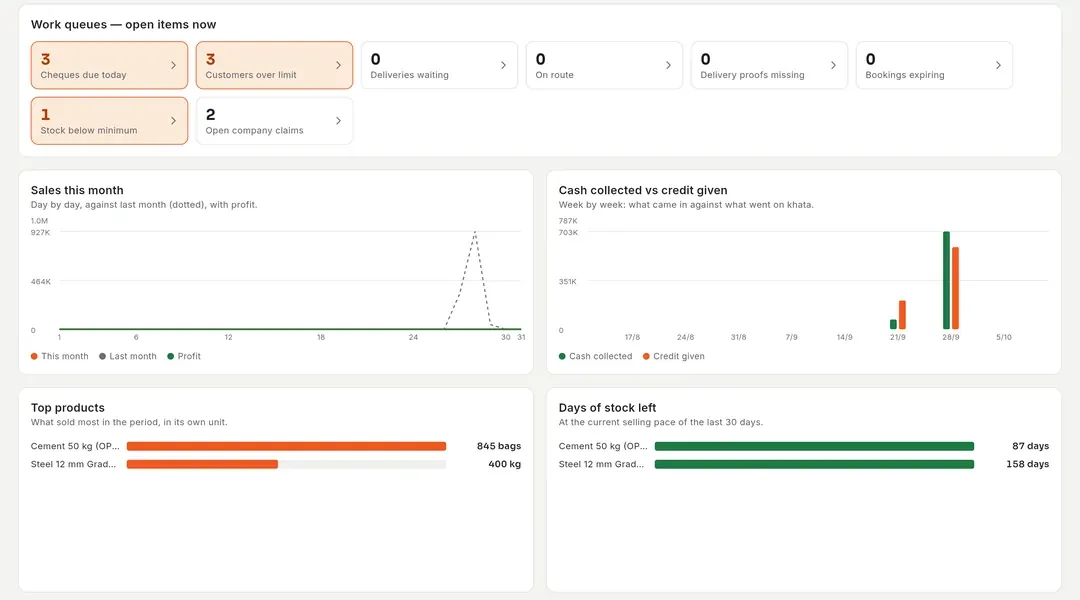Image resolution: width=1080 pixels, height=600 pixels.
Task: Toggle the This month legend entry
Action: (x=59, y=356)
